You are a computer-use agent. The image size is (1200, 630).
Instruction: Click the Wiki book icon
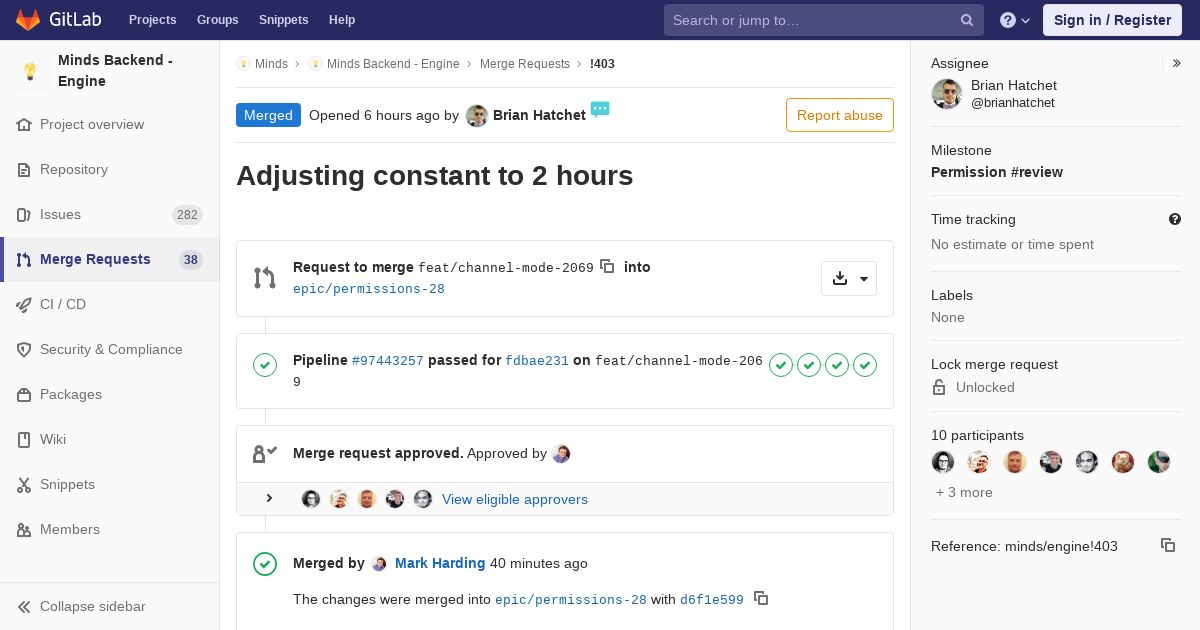pos(24,440)
